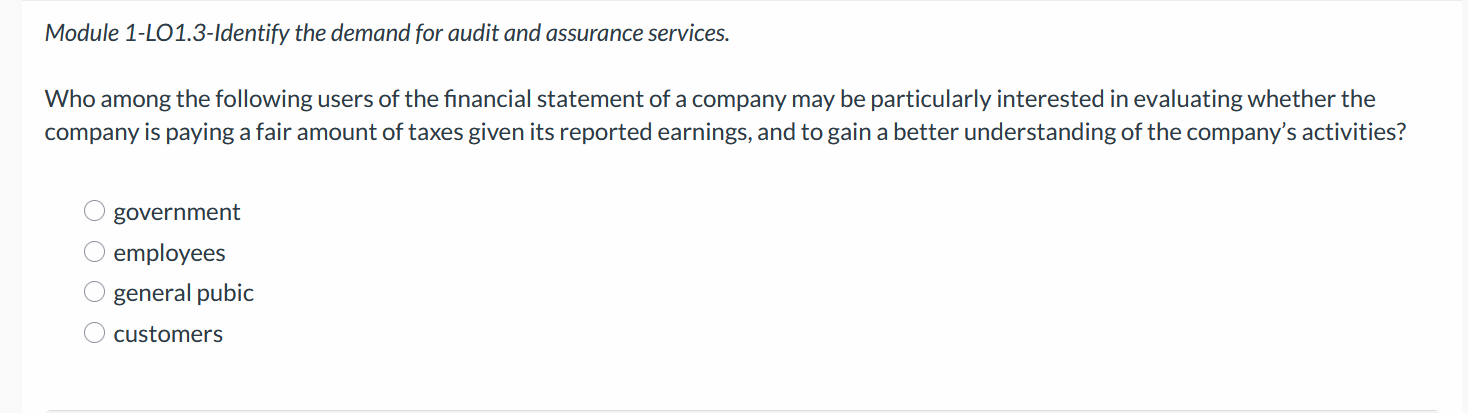Click the Module 1-LO1.3 heading line
Screen dimensions: 1468x413
pos(387,33)
